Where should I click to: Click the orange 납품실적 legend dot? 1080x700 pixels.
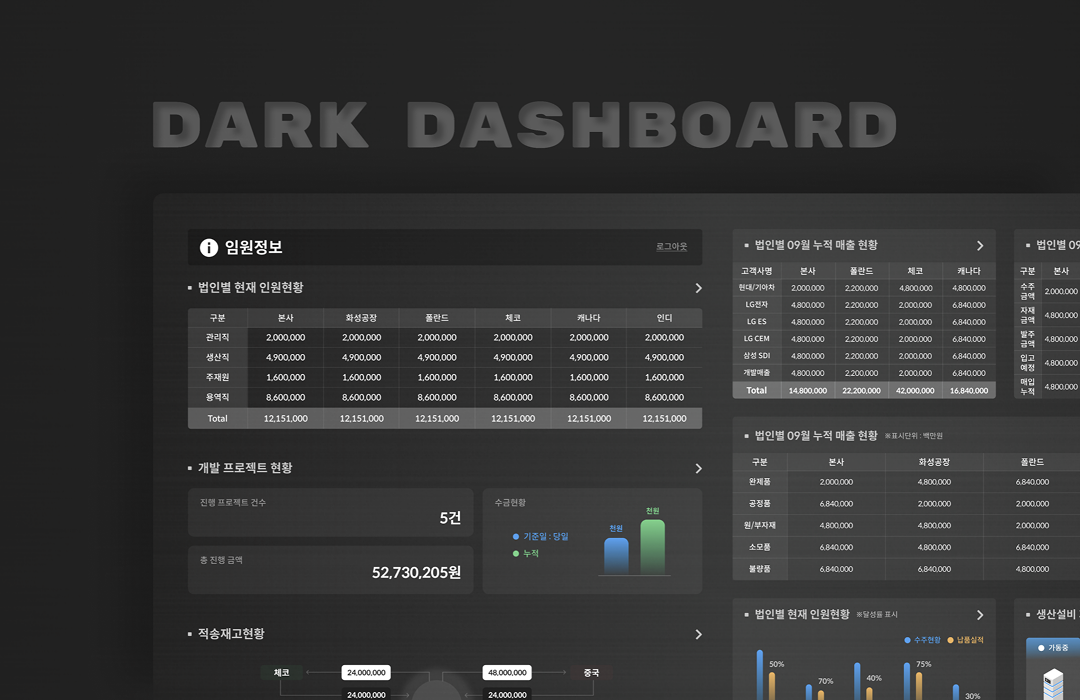point(951,640)
